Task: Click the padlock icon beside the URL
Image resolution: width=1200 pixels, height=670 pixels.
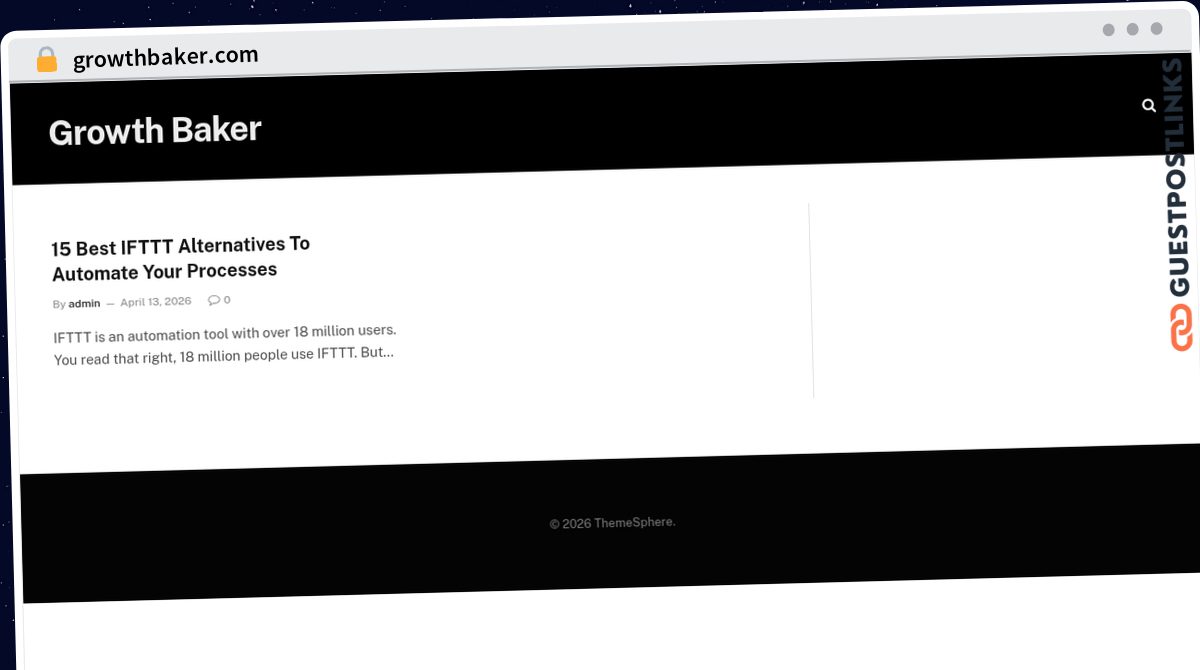Action: 46,60
